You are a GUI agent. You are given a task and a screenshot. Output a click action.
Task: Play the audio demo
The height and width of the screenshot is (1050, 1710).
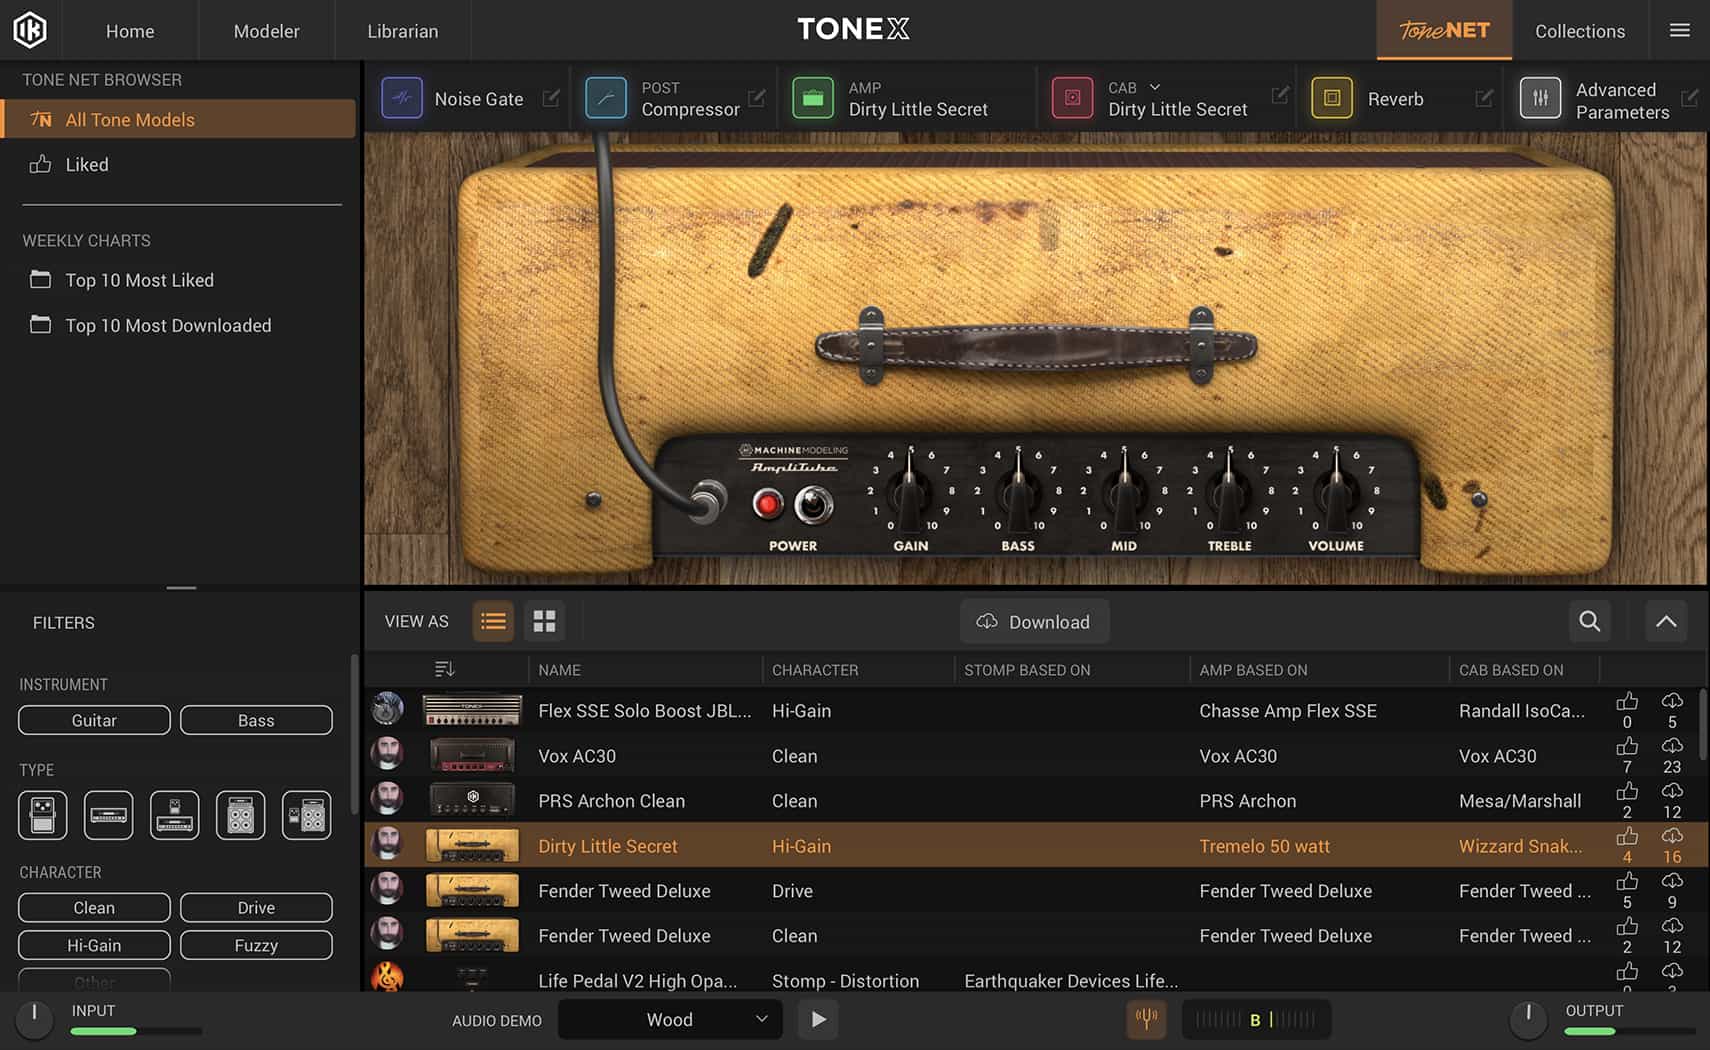click(817, 1019)
